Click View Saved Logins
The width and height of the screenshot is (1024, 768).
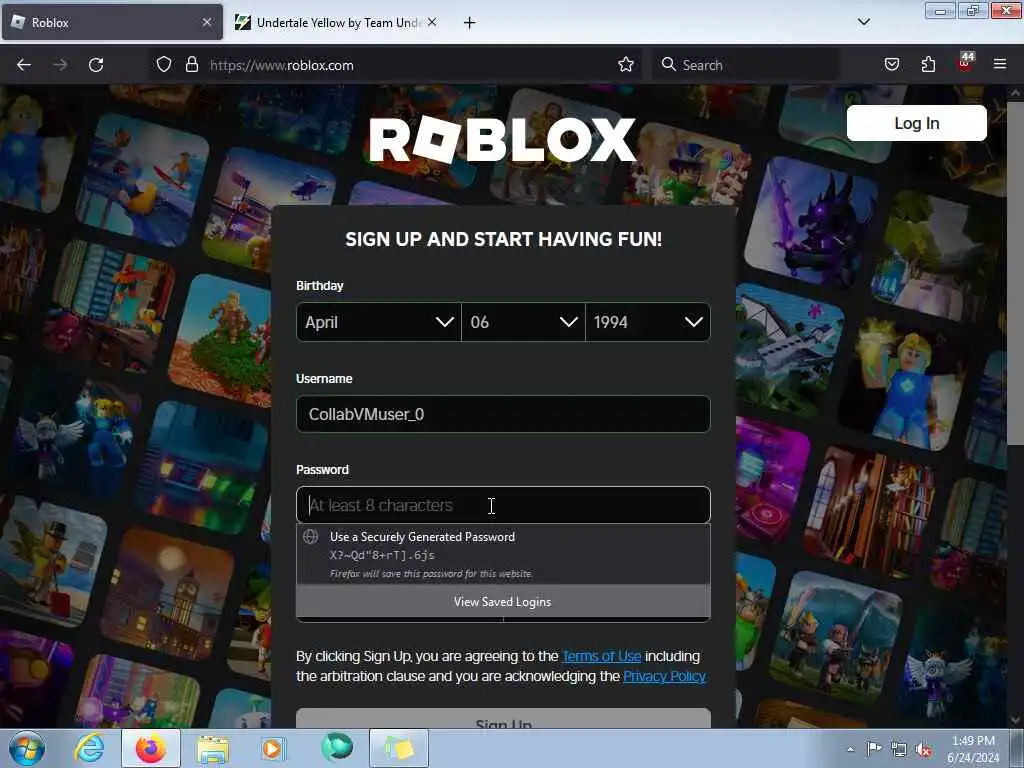coord(503,601)
